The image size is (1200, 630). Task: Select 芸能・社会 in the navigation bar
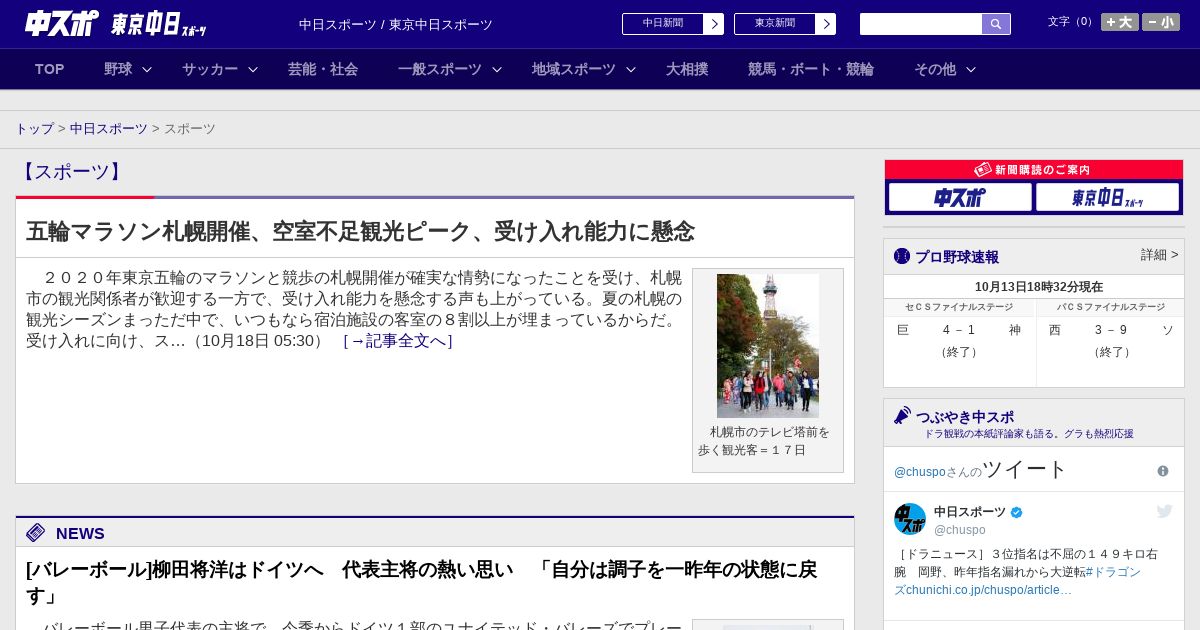coord(323,69)
